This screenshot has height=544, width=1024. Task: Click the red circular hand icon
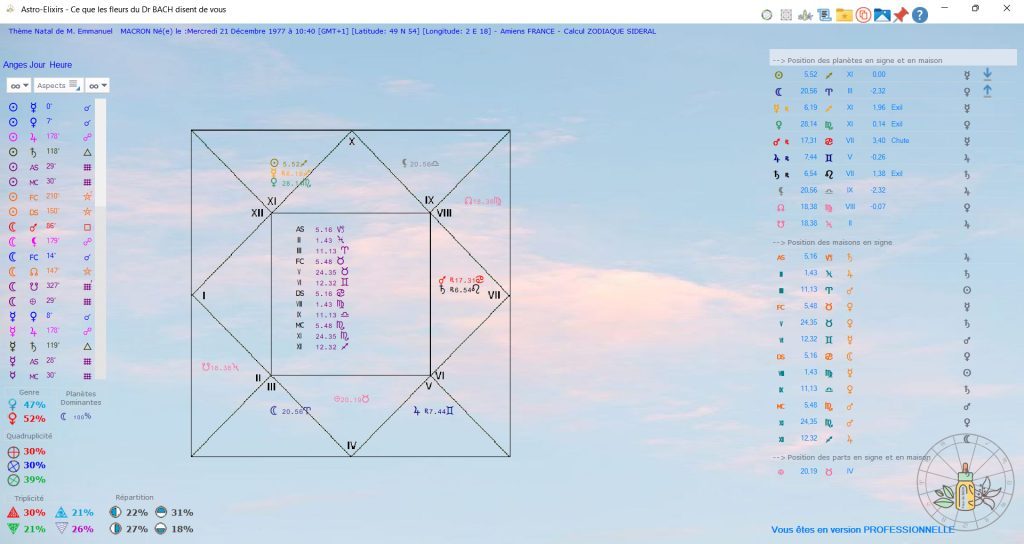pos(862,15)
